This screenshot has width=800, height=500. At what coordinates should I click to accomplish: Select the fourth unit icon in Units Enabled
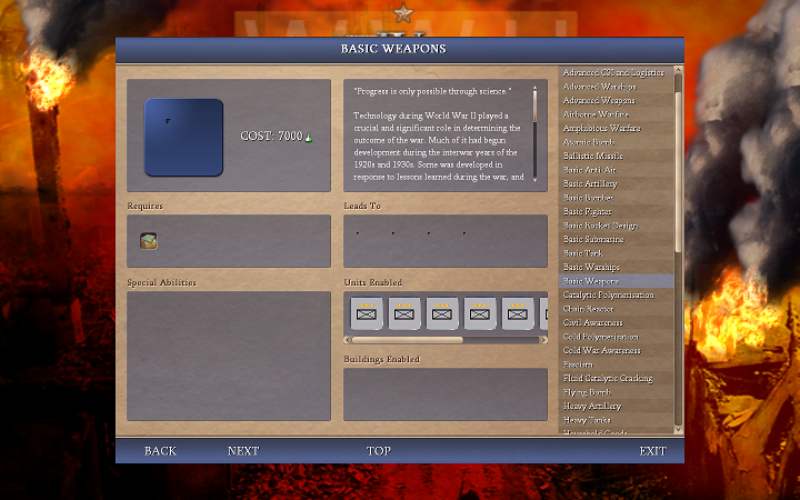pyautogui.click(x=480, y=313)
